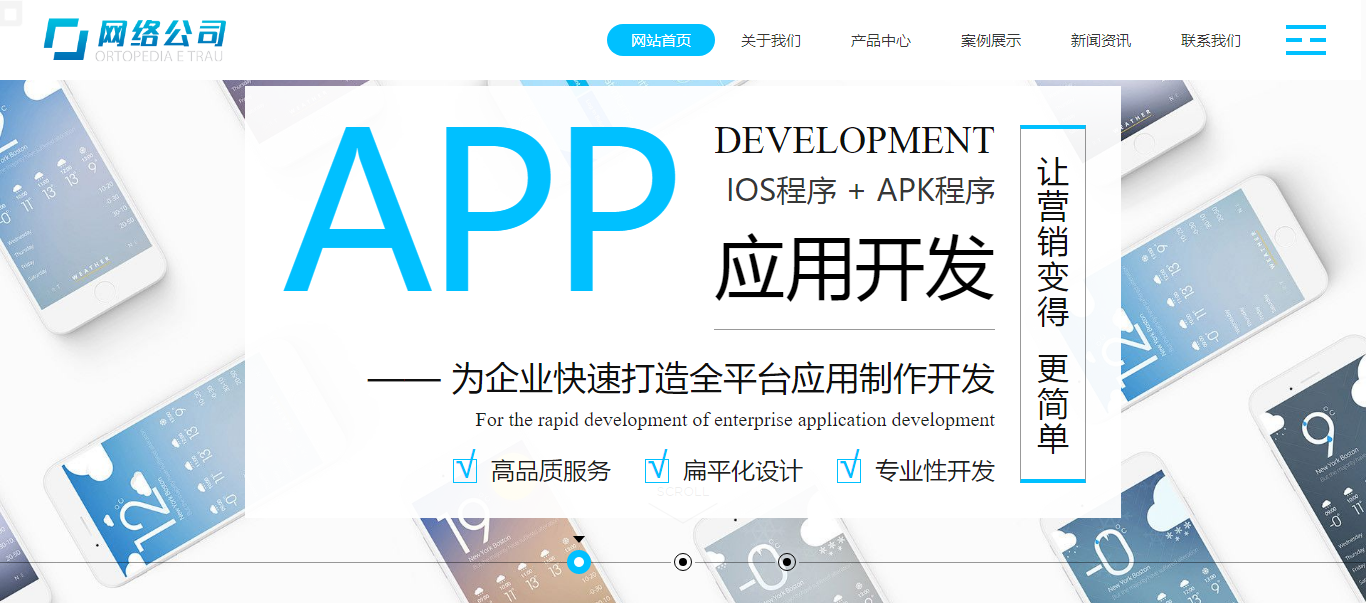Tick the 扁平化设计 checkbox icon
Screen dimensions: 1366x603
pyautogui.click(x=657, y=468)
